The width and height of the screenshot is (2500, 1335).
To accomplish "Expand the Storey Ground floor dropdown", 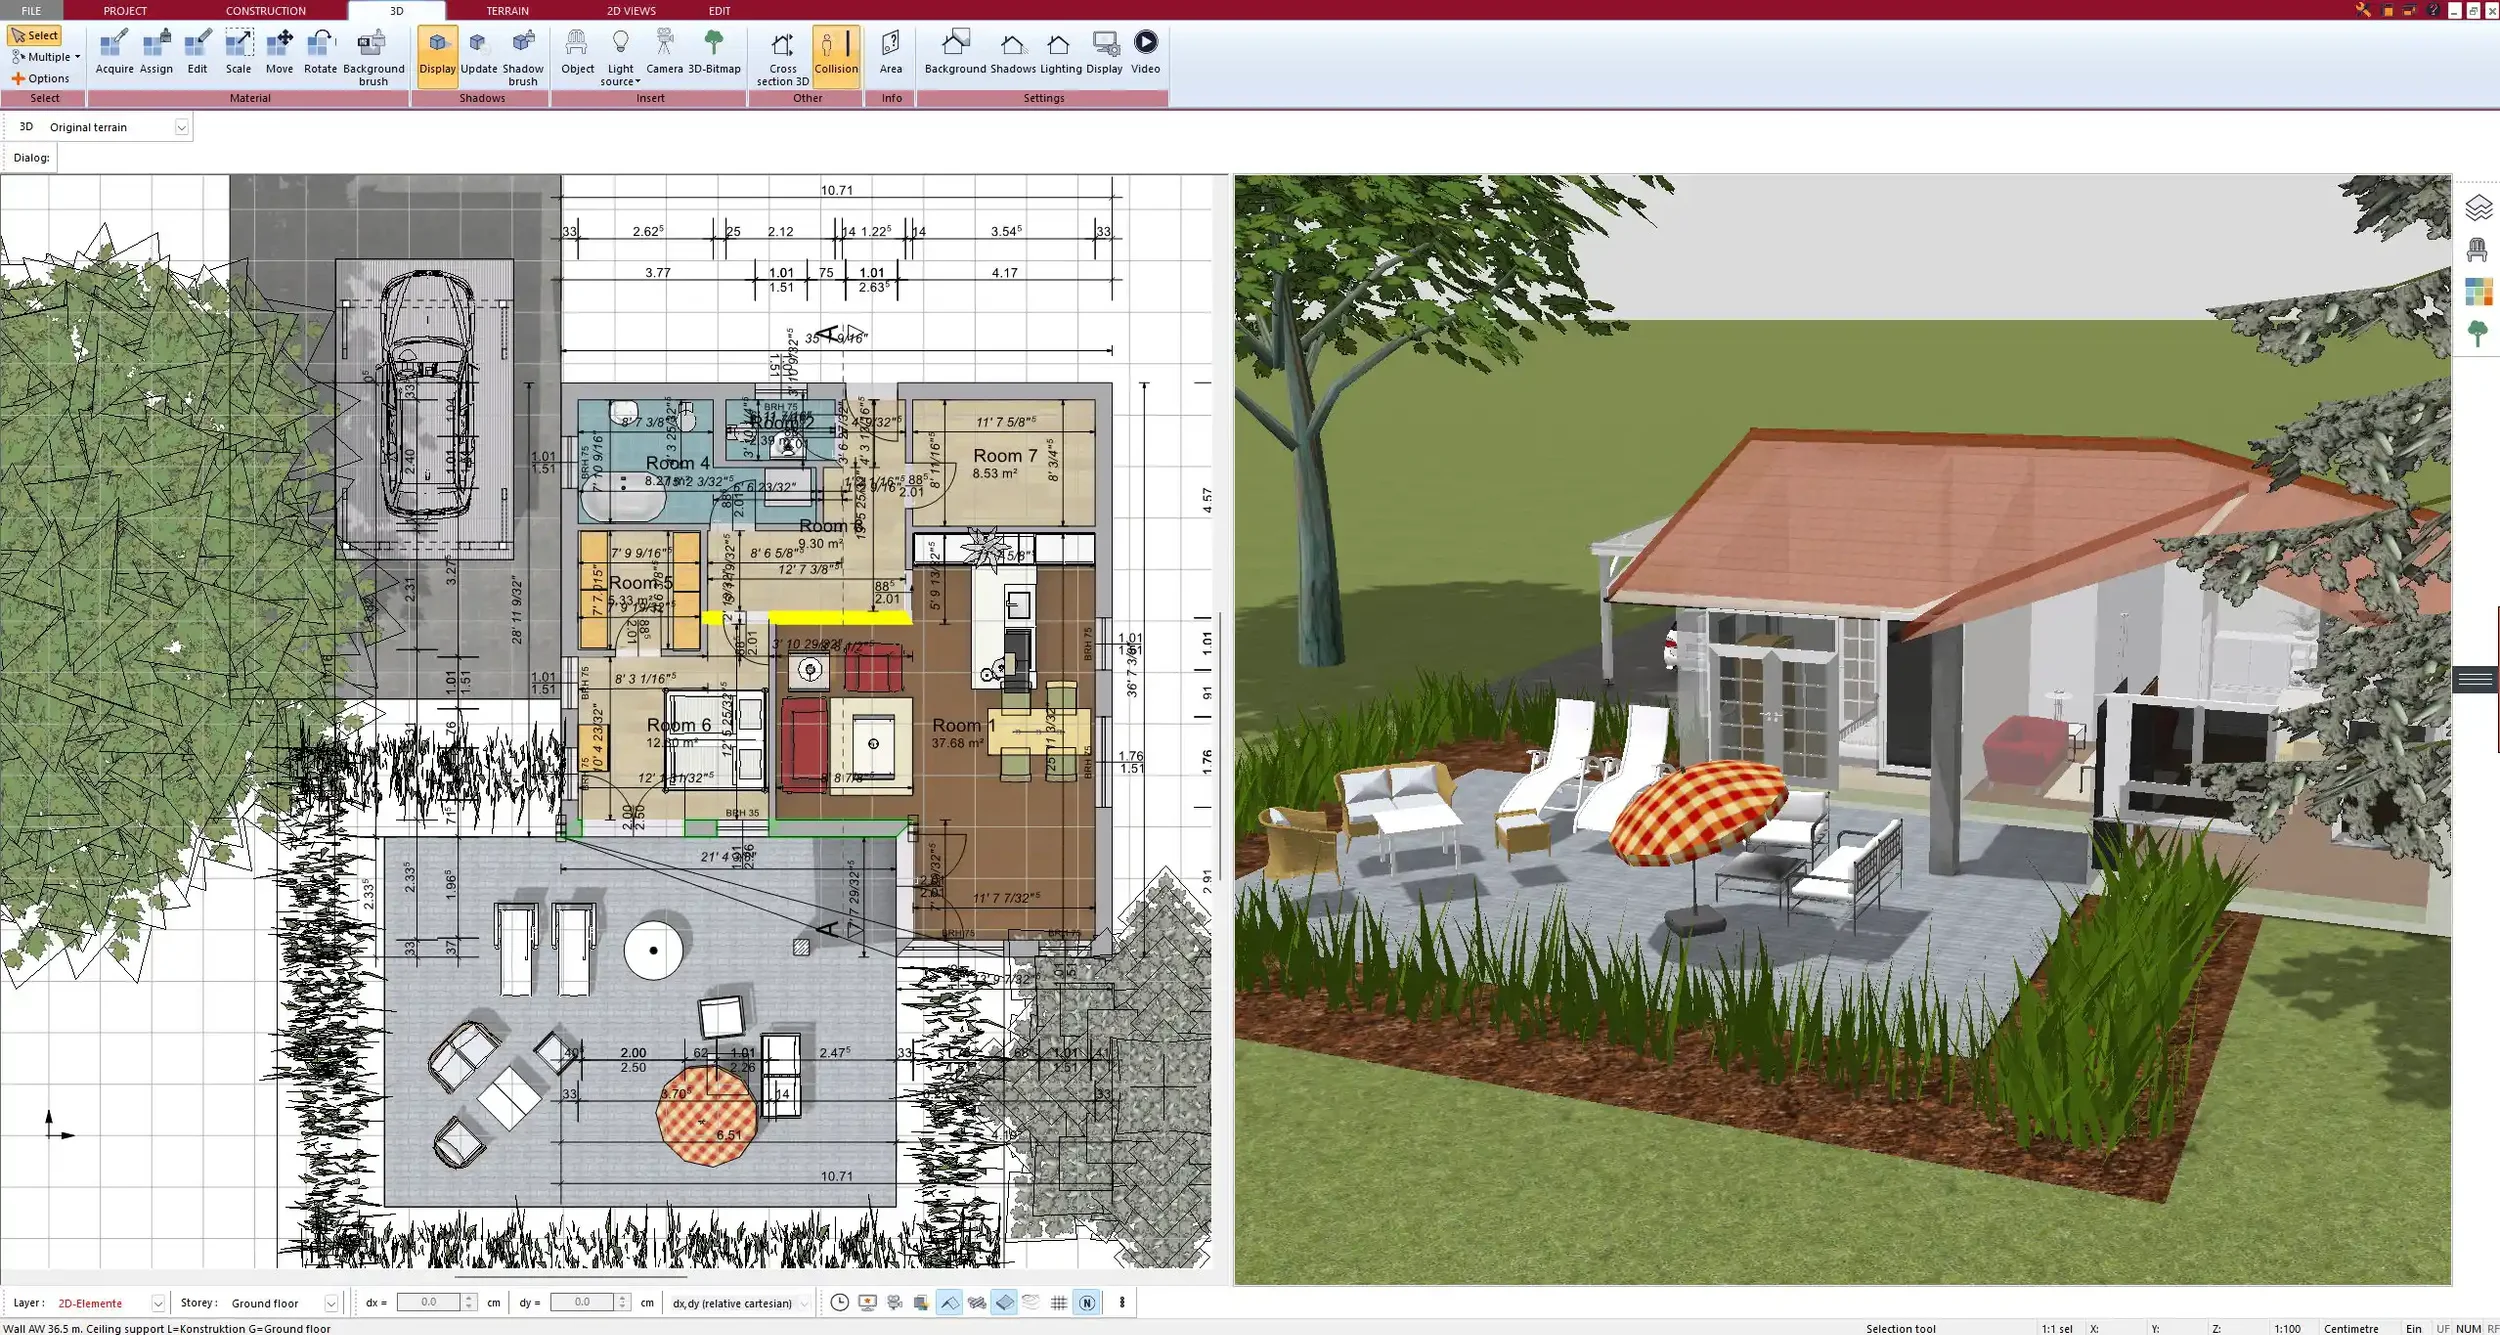I will [330, 1303].
